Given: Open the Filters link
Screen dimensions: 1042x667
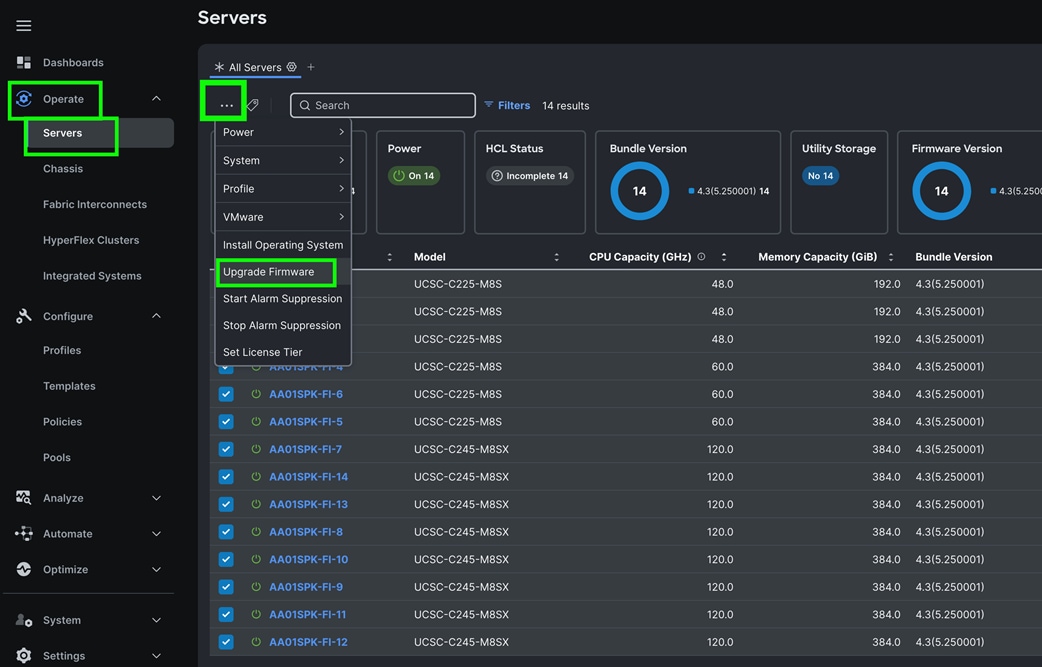Looking at the screenshot, I should point(507,105).
